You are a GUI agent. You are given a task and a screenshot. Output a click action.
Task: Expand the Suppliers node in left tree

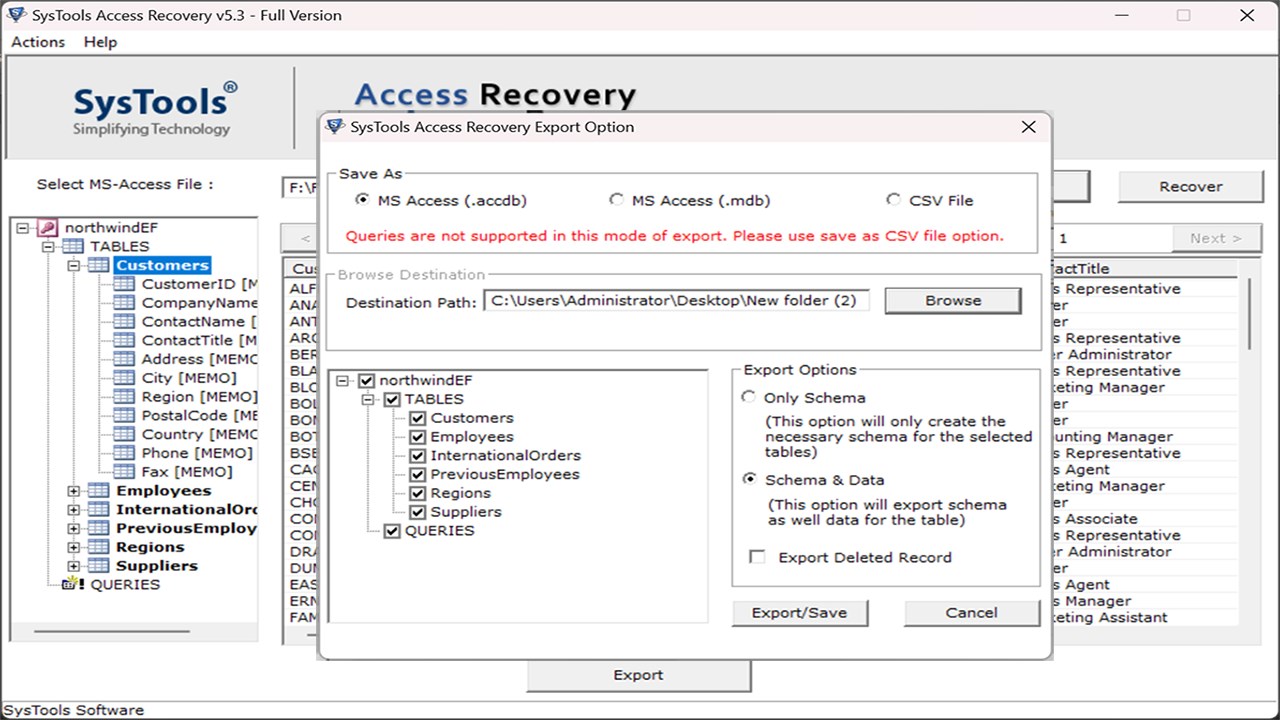(x=73, y=566)
